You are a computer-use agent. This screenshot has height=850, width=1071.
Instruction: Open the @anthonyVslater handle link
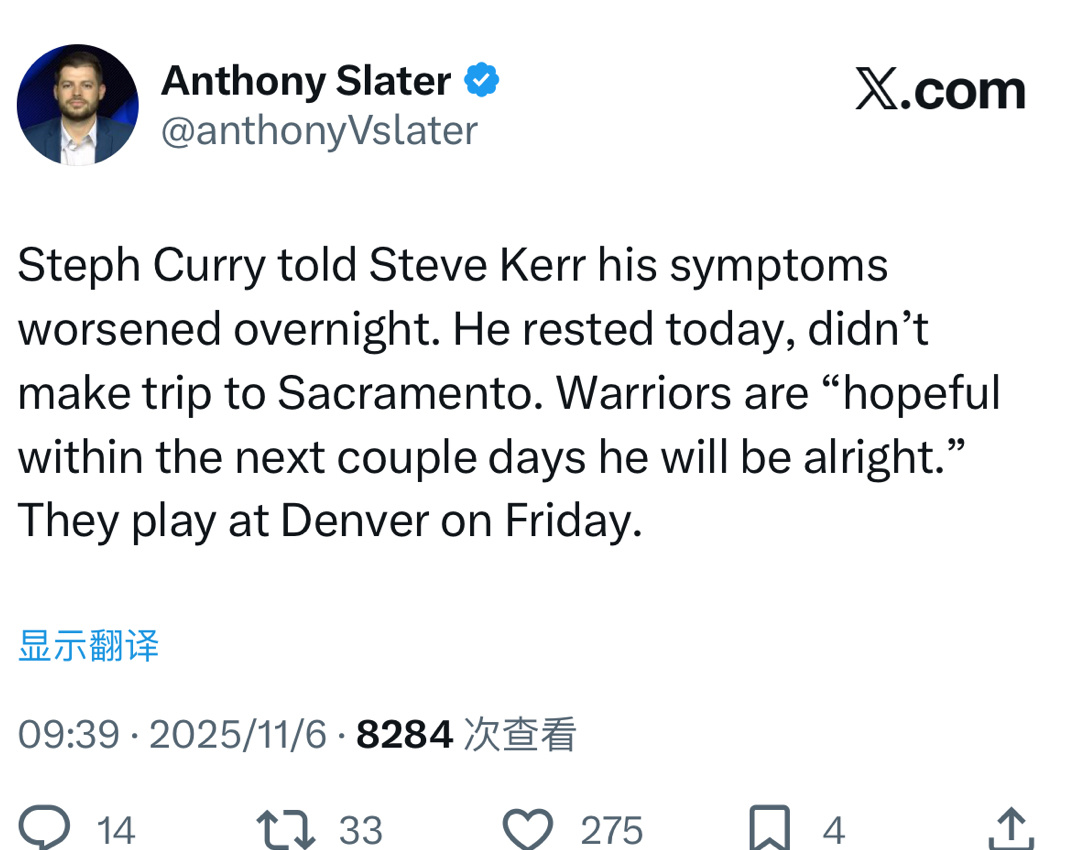click(319, 131)
